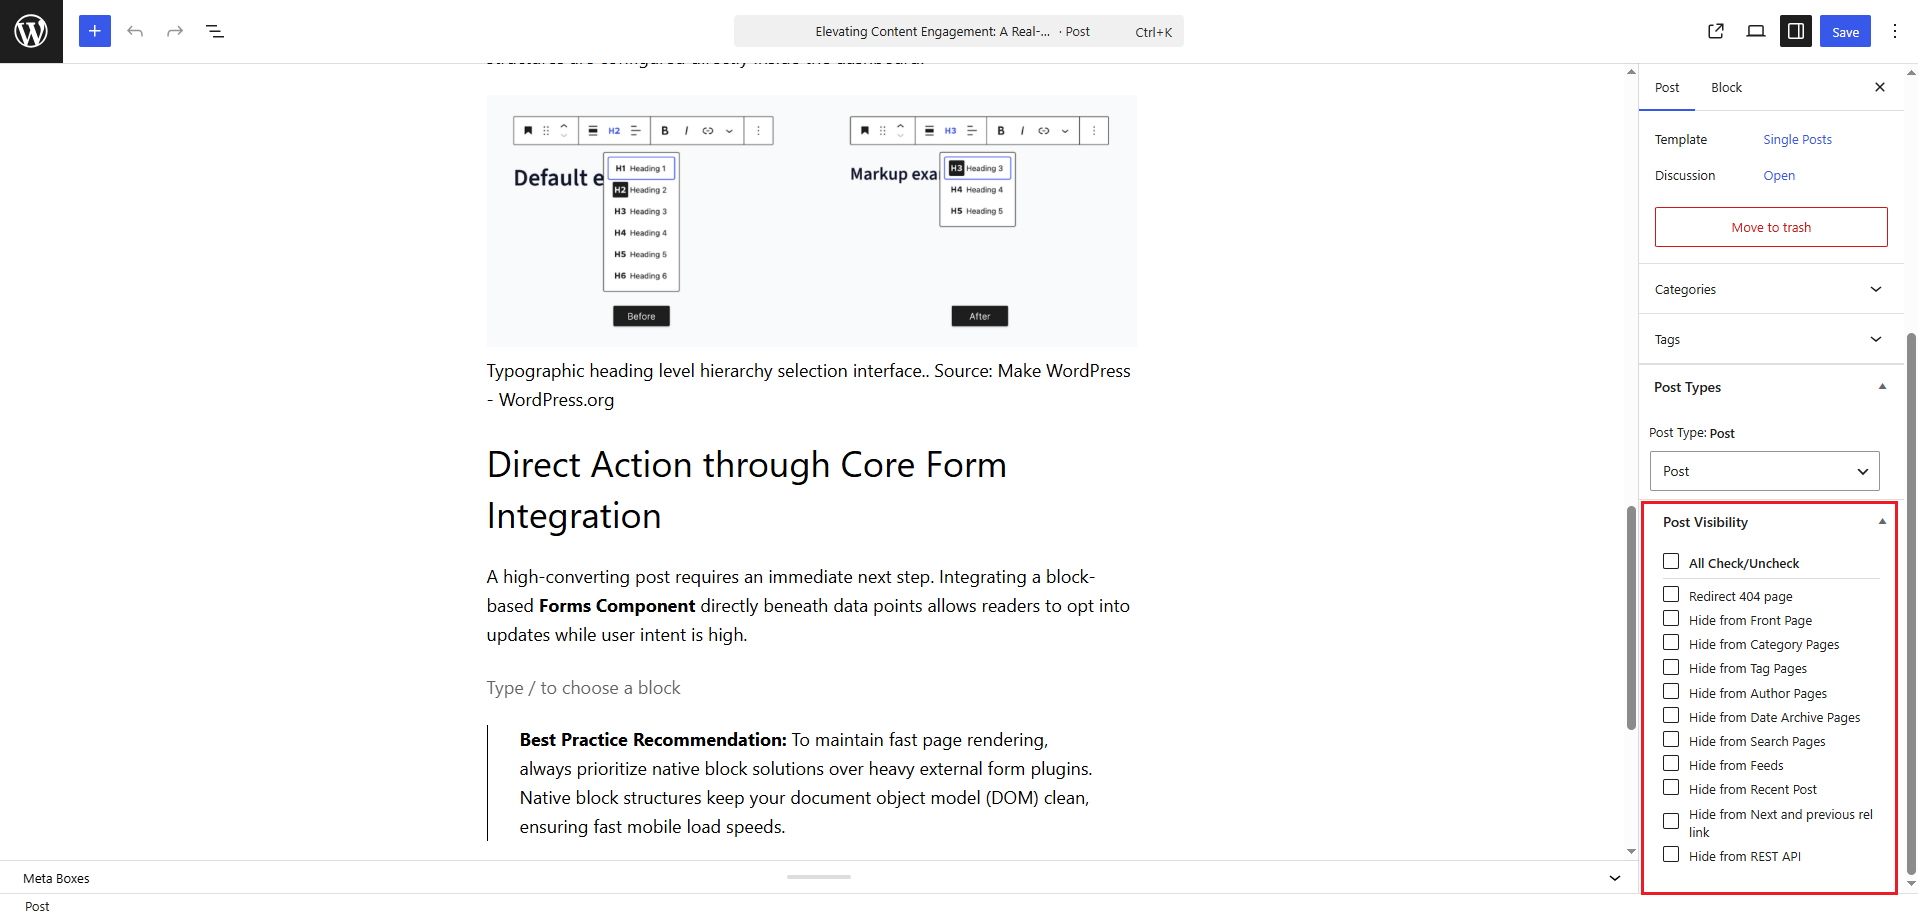Image resolution: width=1918 pixels, height=918 pixels.
Task: Click the blue block inserter plus button
Action: pos(95,31)
